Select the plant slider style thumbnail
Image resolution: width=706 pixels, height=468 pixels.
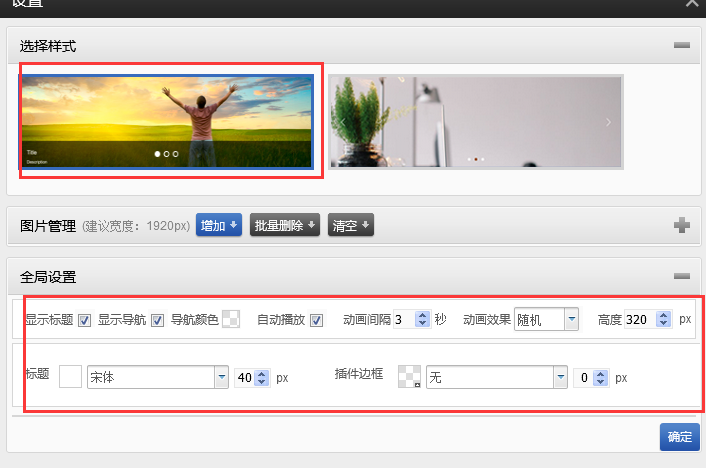pyautogui.click(x=475, y=121)
